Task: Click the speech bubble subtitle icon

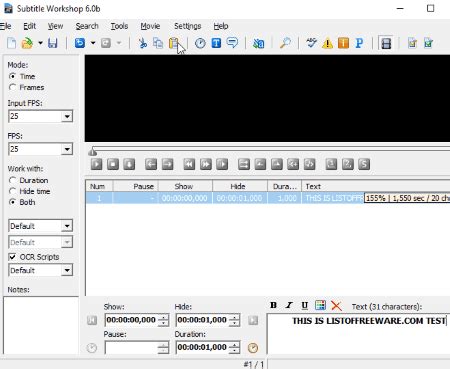Action: coord(232,43)
